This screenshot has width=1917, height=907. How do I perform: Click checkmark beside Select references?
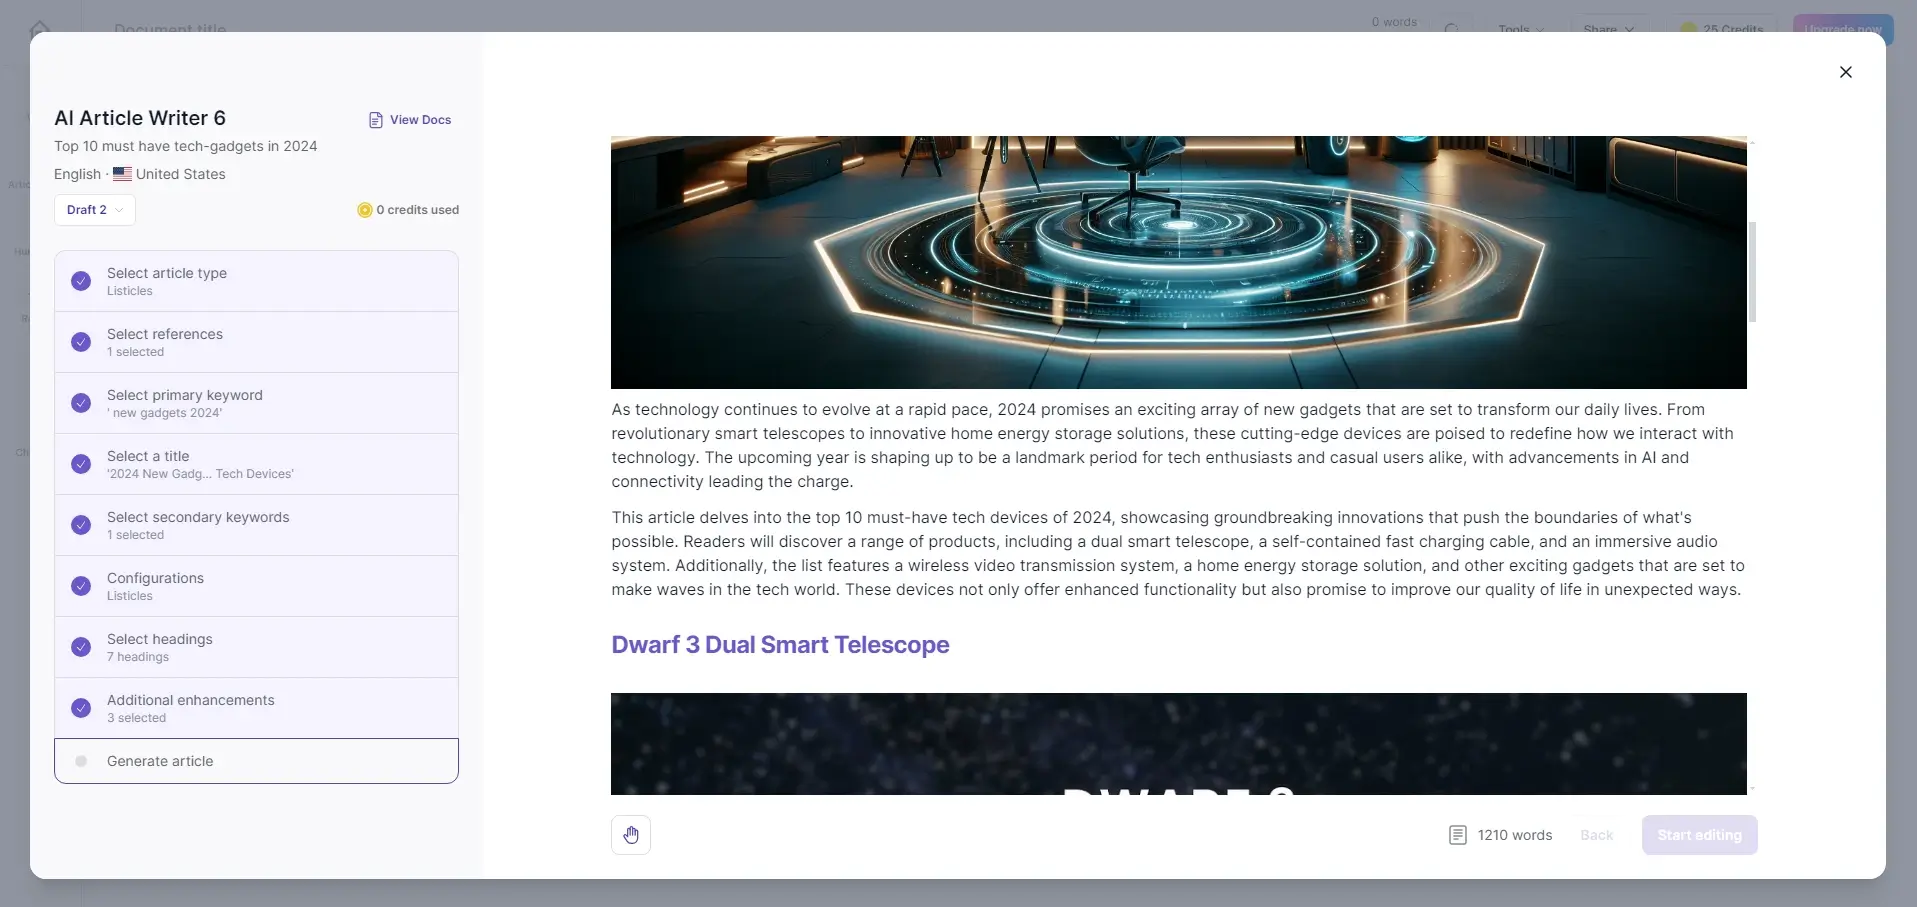coord(81,342)
